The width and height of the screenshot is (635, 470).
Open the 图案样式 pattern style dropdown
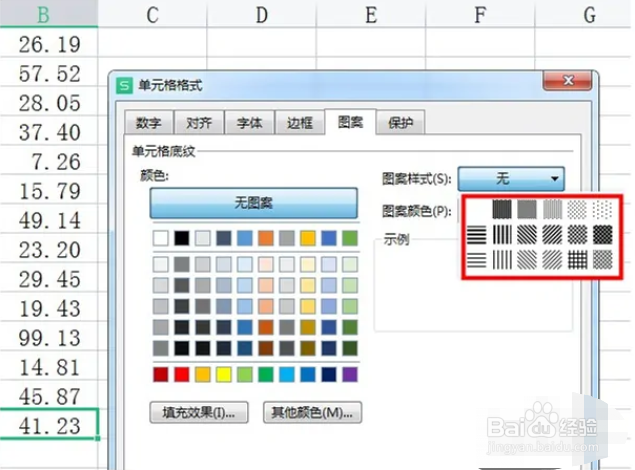click(x=511, y=179)
